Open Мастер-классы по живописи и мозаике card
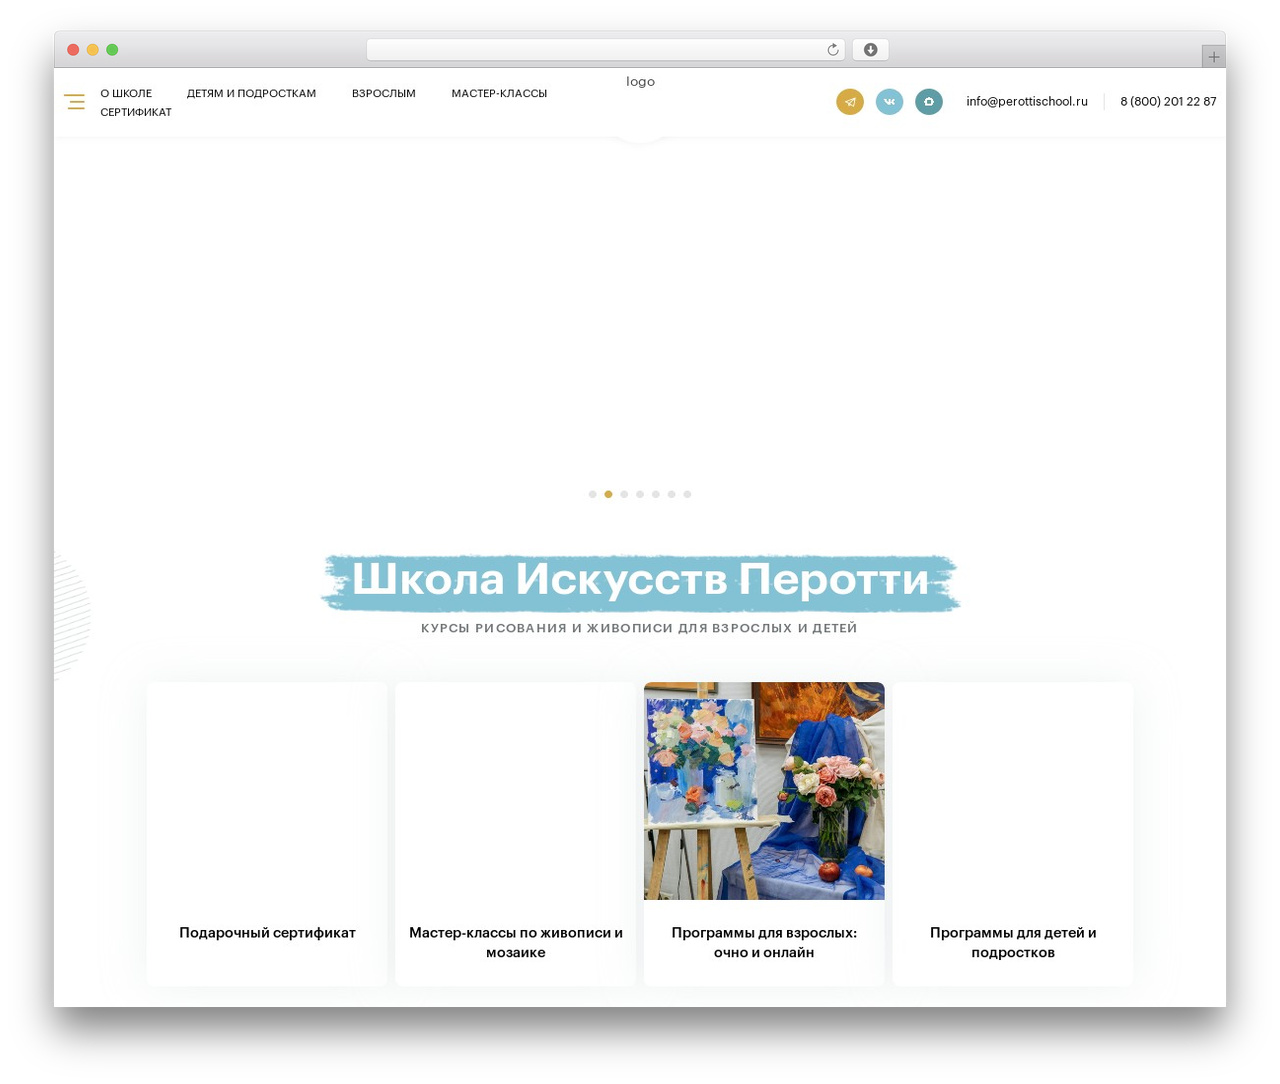Image resolution: width=1280 pixels, height=1084 pixels. 516,834
